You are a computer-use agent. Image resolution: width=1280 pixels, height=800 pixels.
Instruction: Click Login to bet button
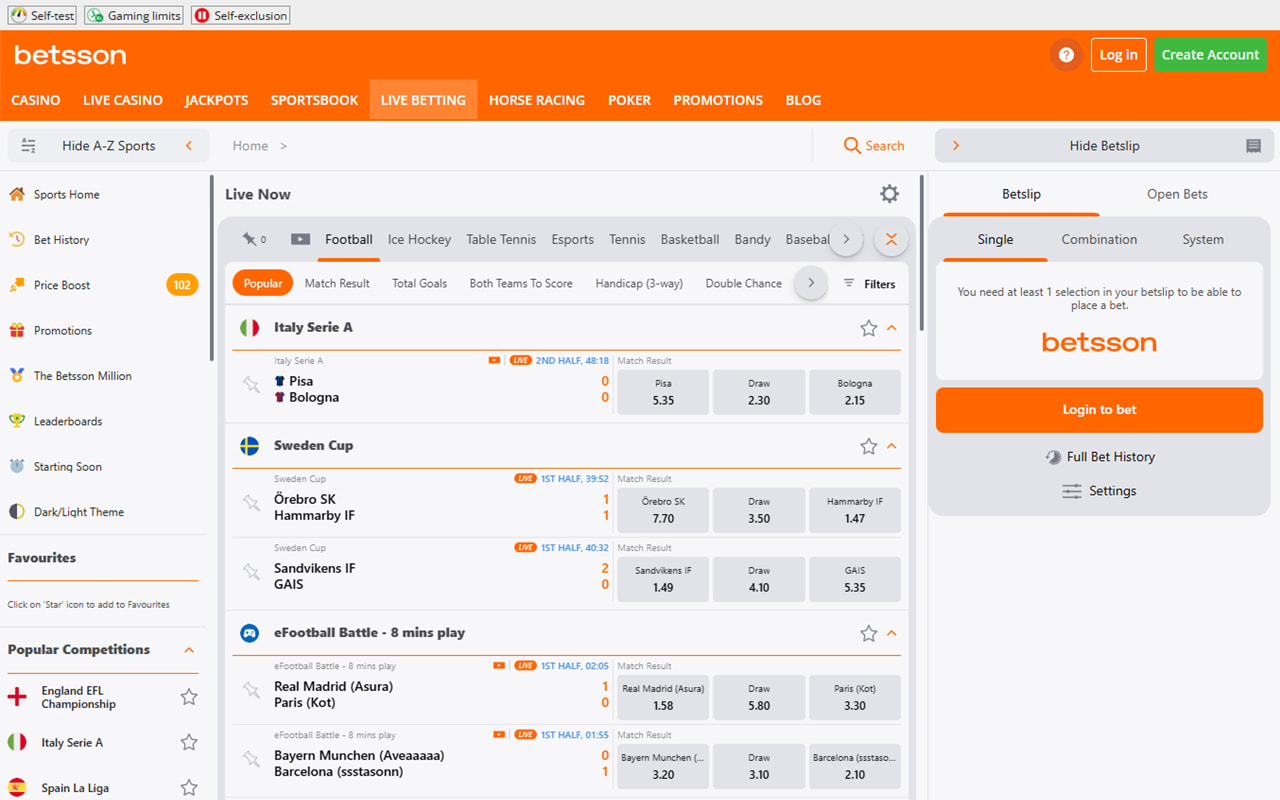pyautogui.click(x=1099, y=410)
